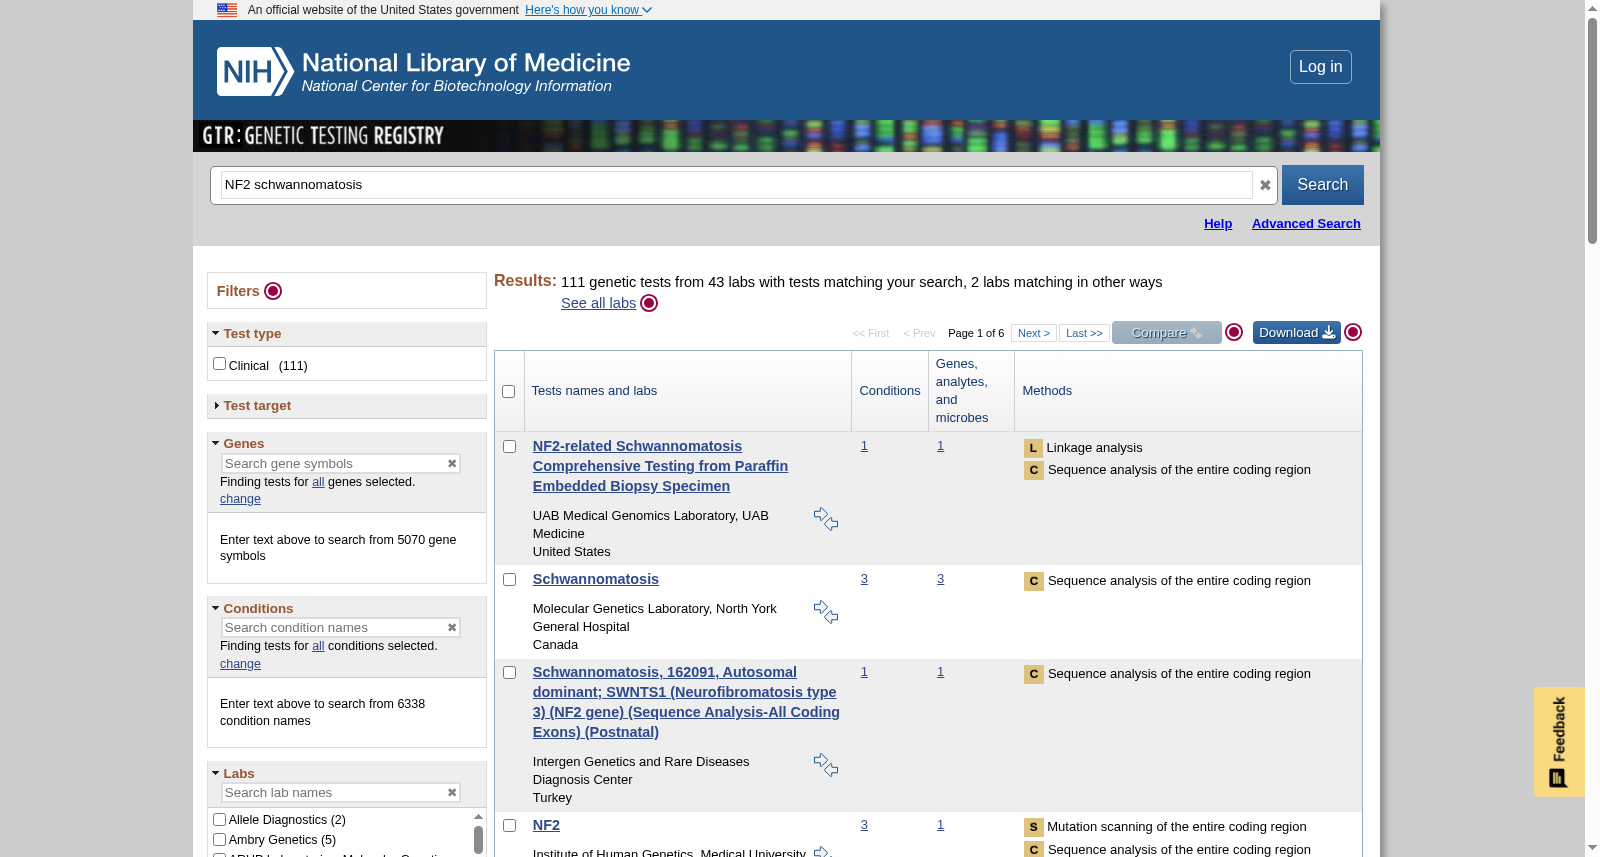Viewport: 1600px width, 857px height.
Task: Click change link under Conditions filter
Action: [x=240, y=664]
